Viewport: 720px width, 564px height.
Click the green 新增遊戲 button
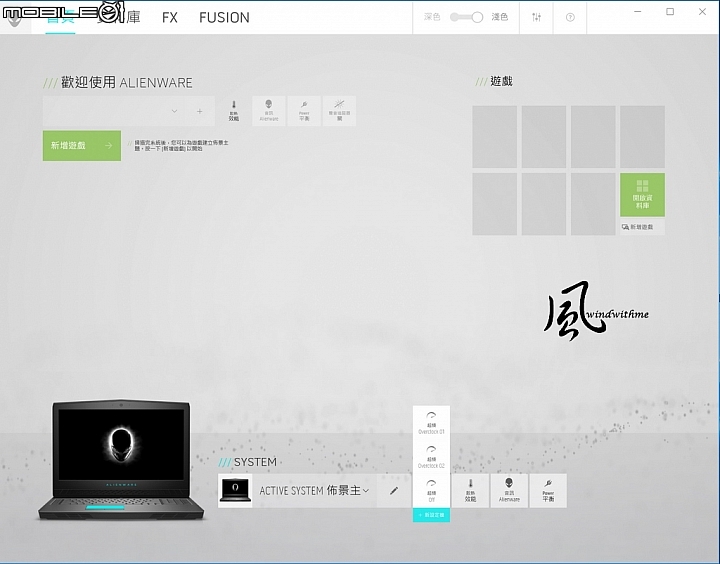(82, 146)
